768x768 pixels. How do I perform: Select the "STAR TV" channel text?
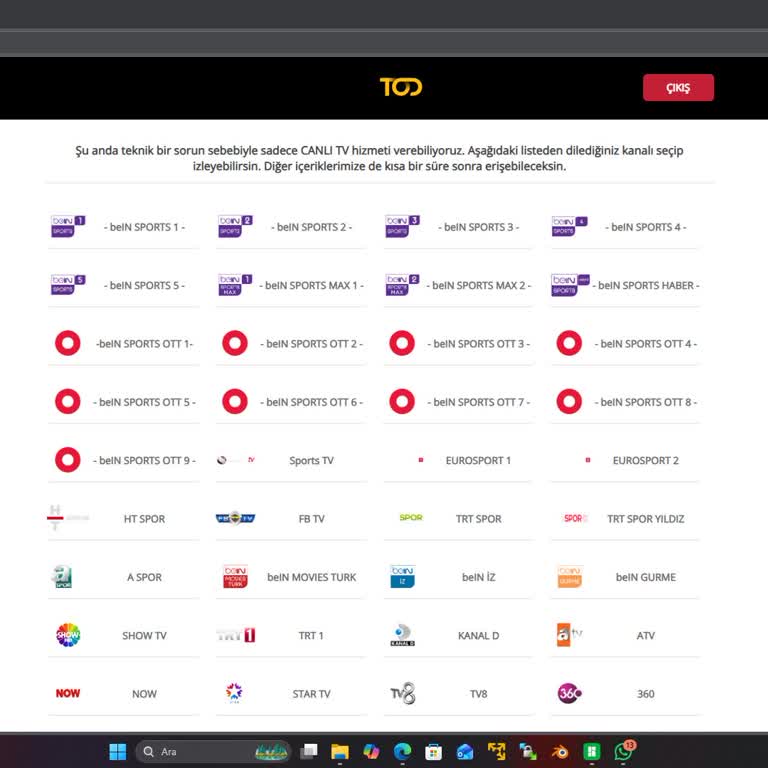[311, 693]
